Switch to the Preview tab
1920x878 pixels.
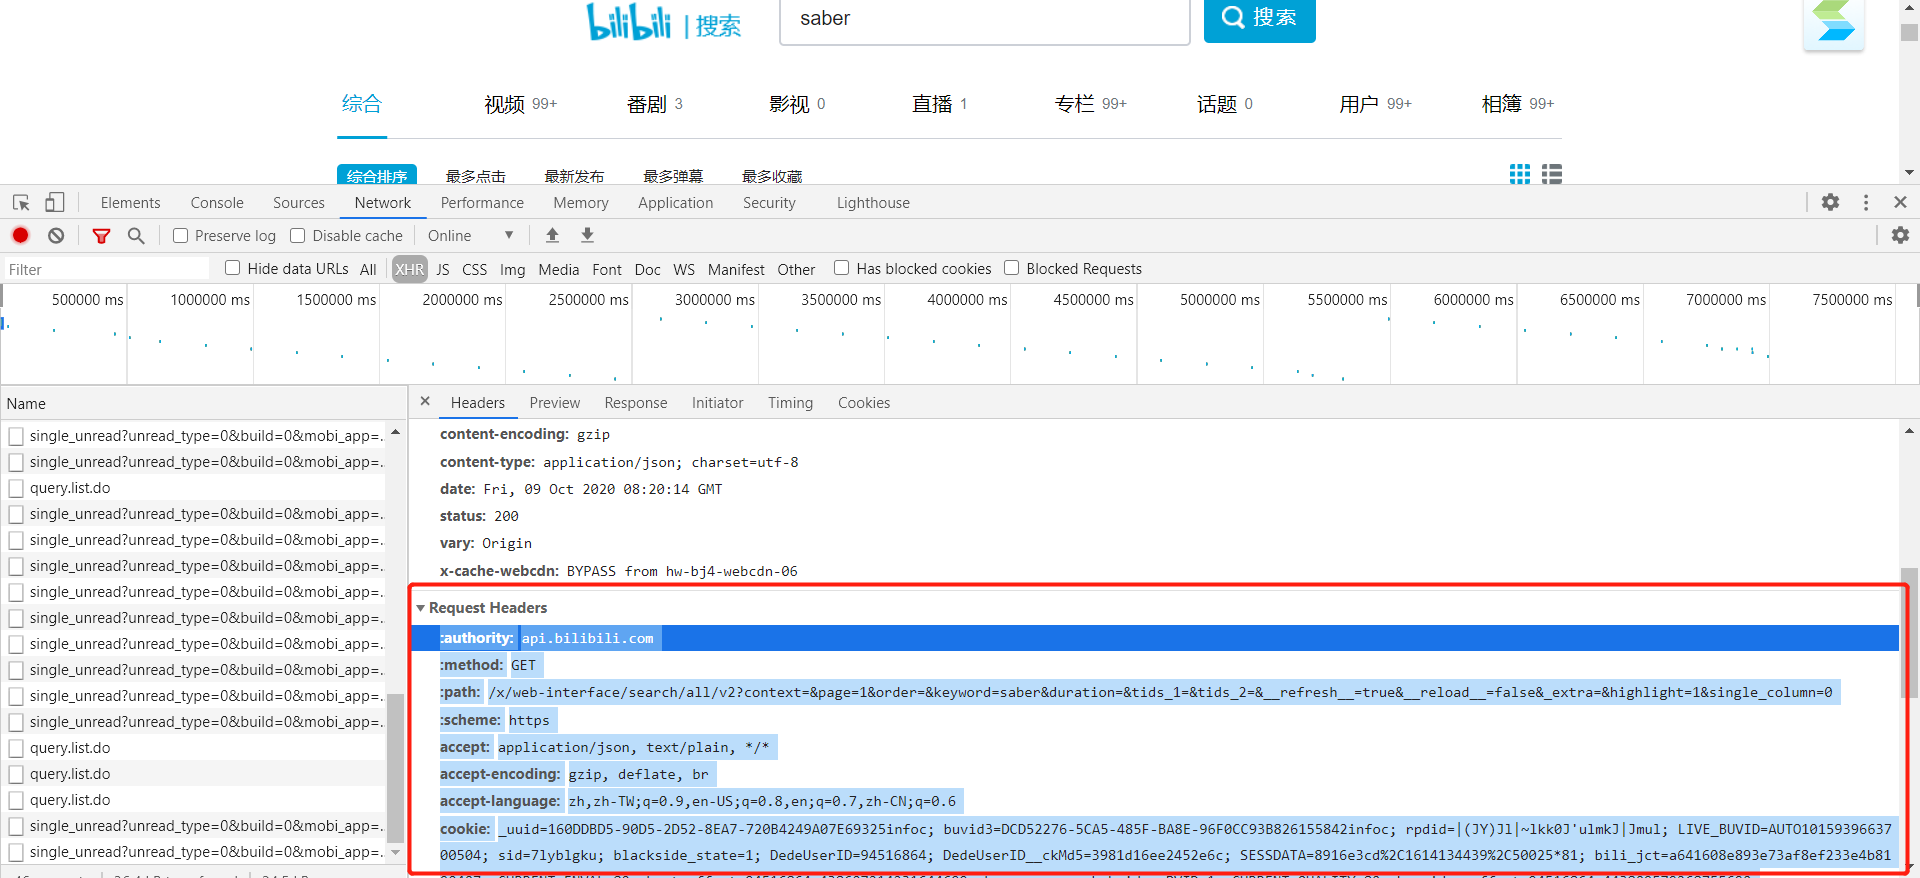coord(555,403)
